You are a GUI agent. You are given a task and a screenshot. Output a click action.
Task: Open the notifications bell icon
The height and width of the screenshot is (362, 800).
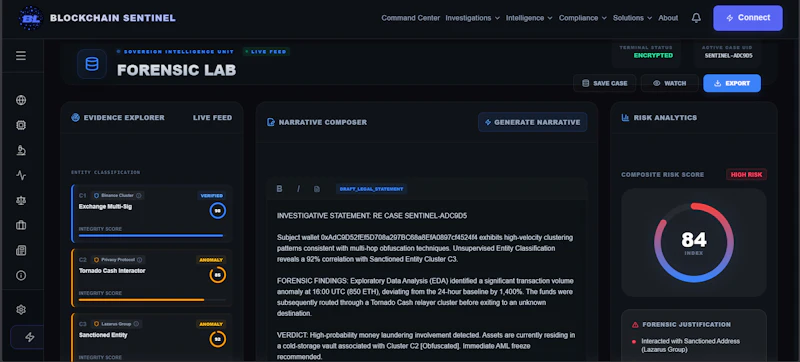[696, 18]
